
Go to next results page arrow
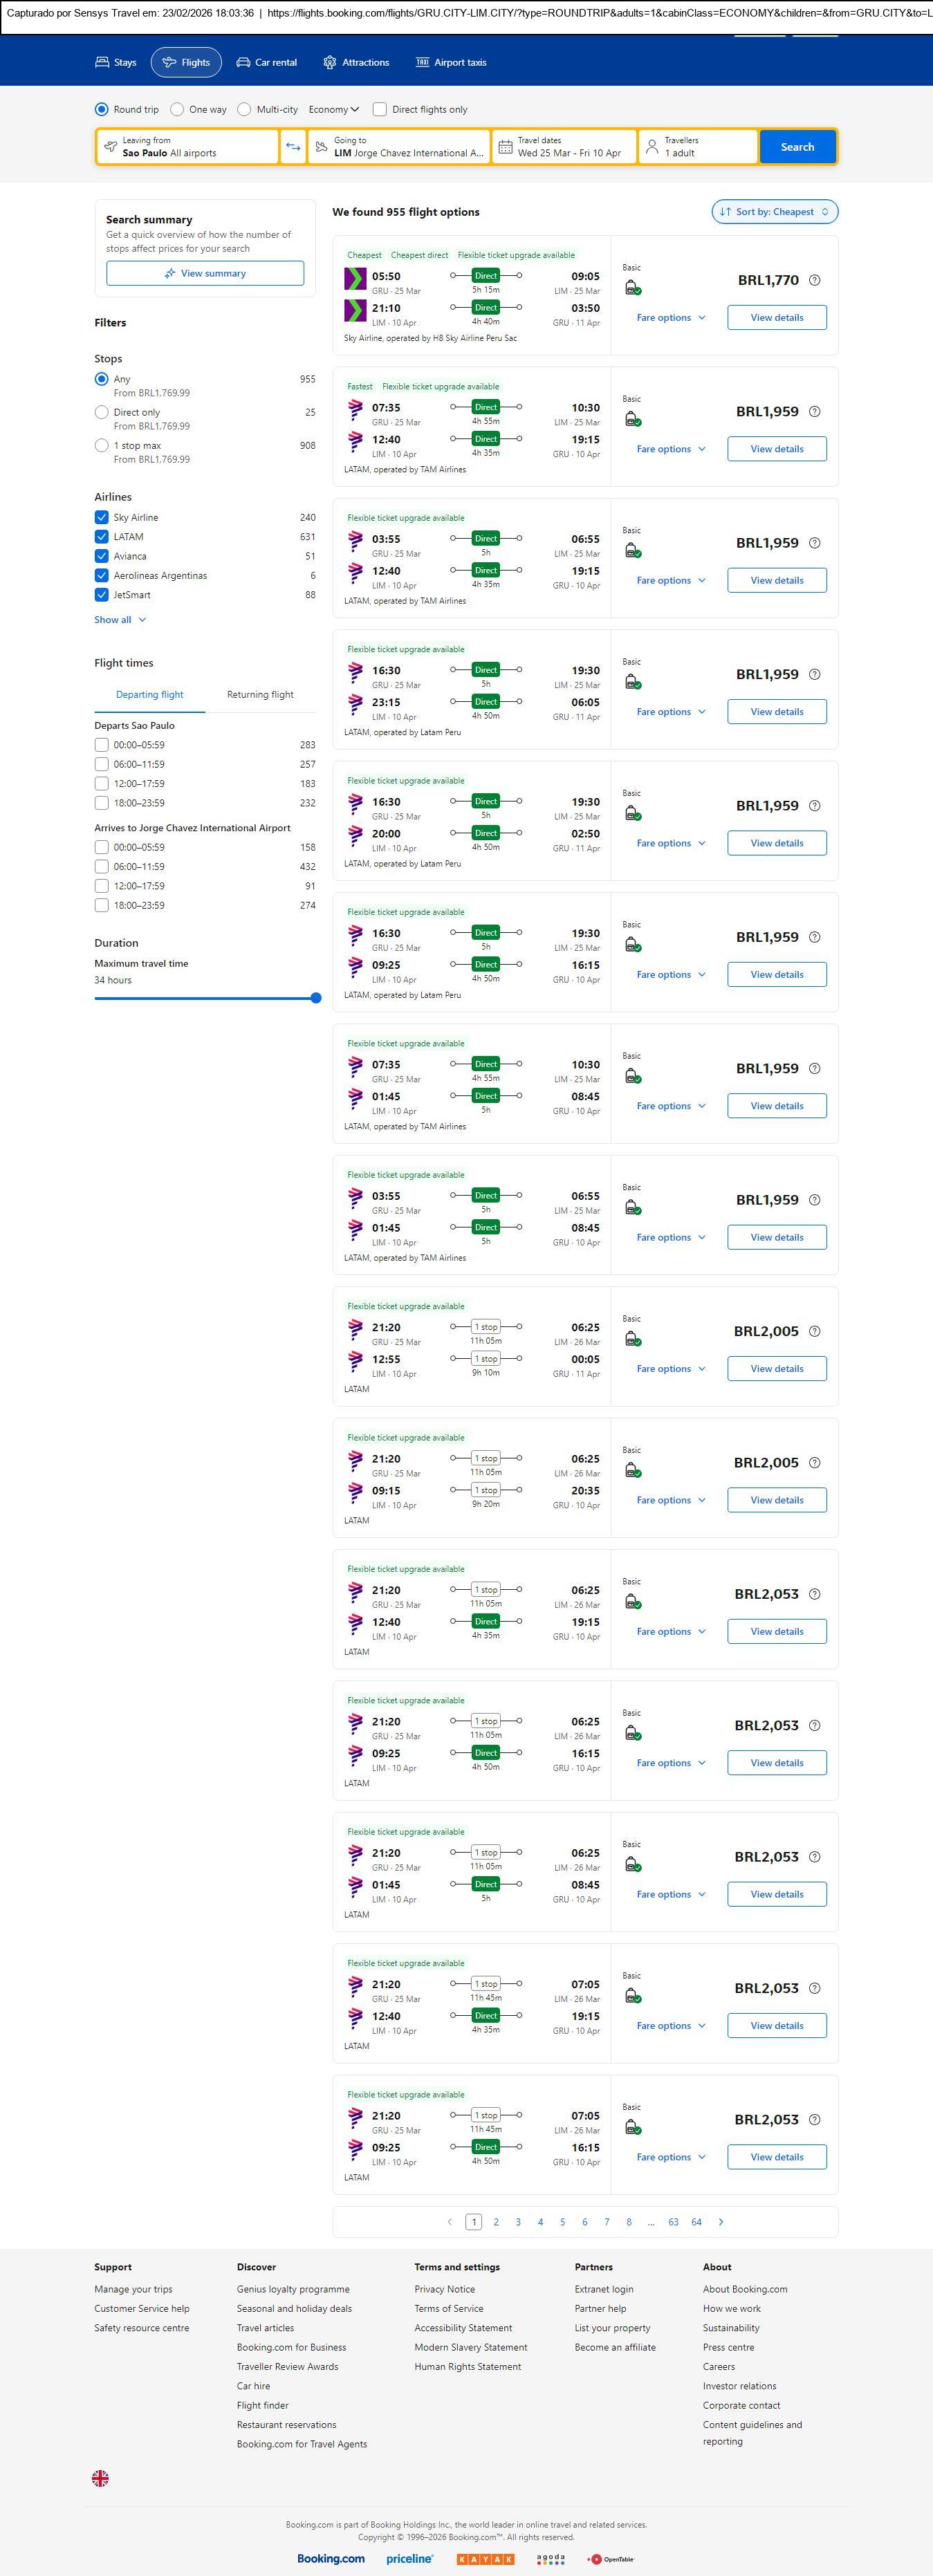pos(721,2221)
